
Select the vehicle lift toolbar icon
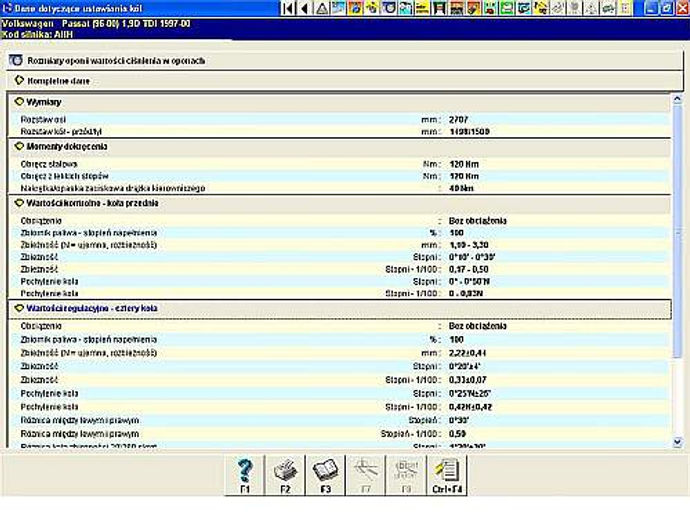pyautogui.click(x=439, y=8)
